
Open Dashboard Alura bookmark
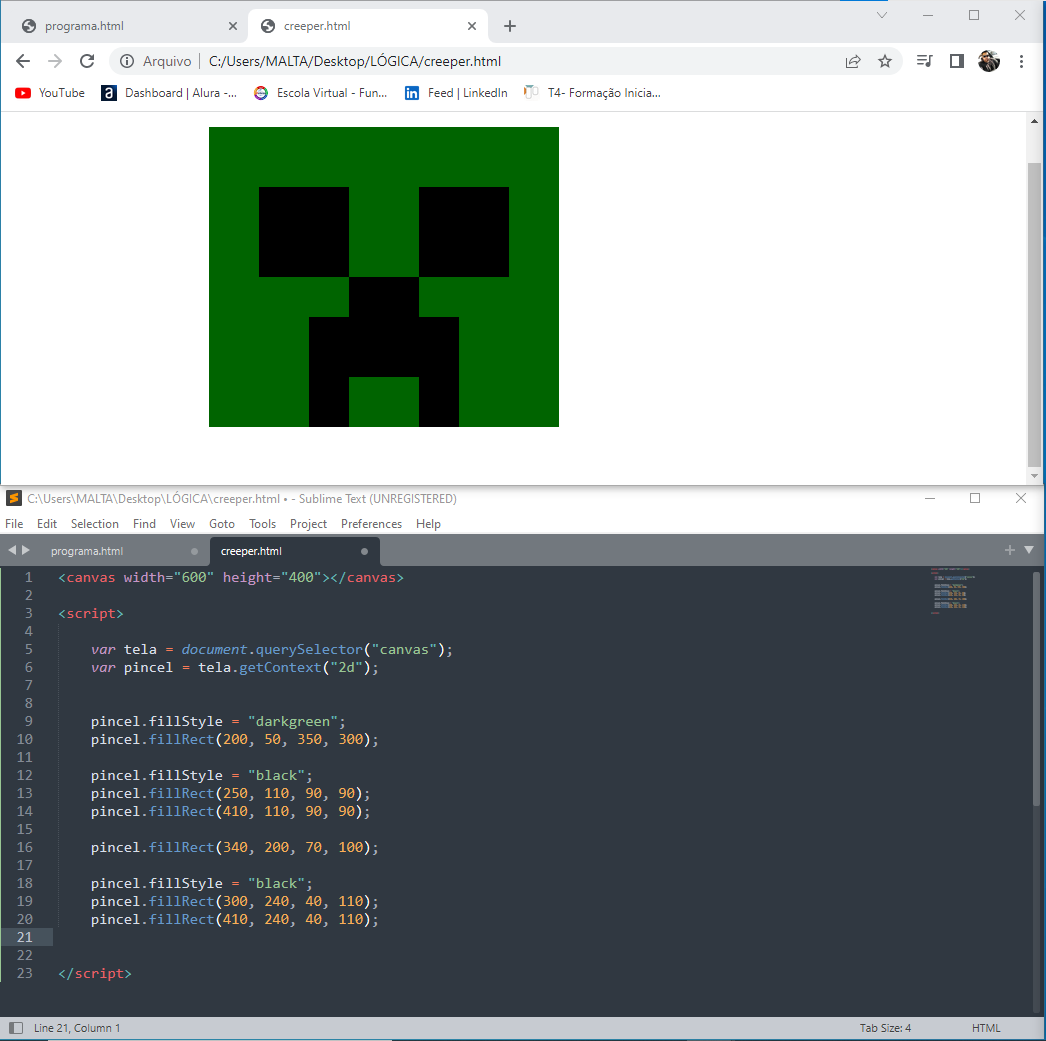pos(169,93)
